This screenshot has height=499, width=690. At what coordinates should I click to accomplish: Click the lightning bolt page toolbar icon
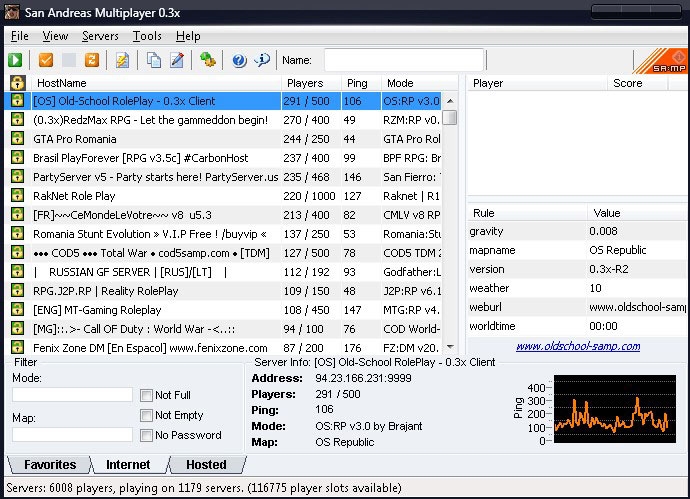(122, 60)
